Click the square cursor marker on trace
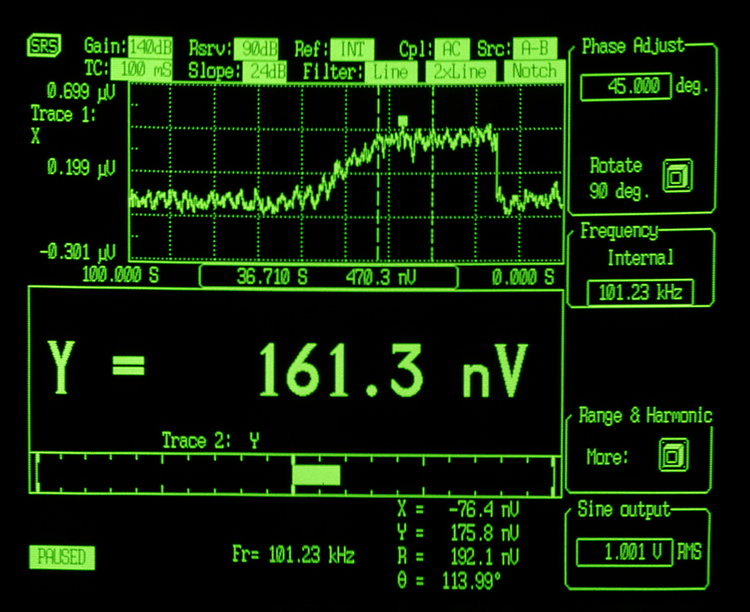 402,121
